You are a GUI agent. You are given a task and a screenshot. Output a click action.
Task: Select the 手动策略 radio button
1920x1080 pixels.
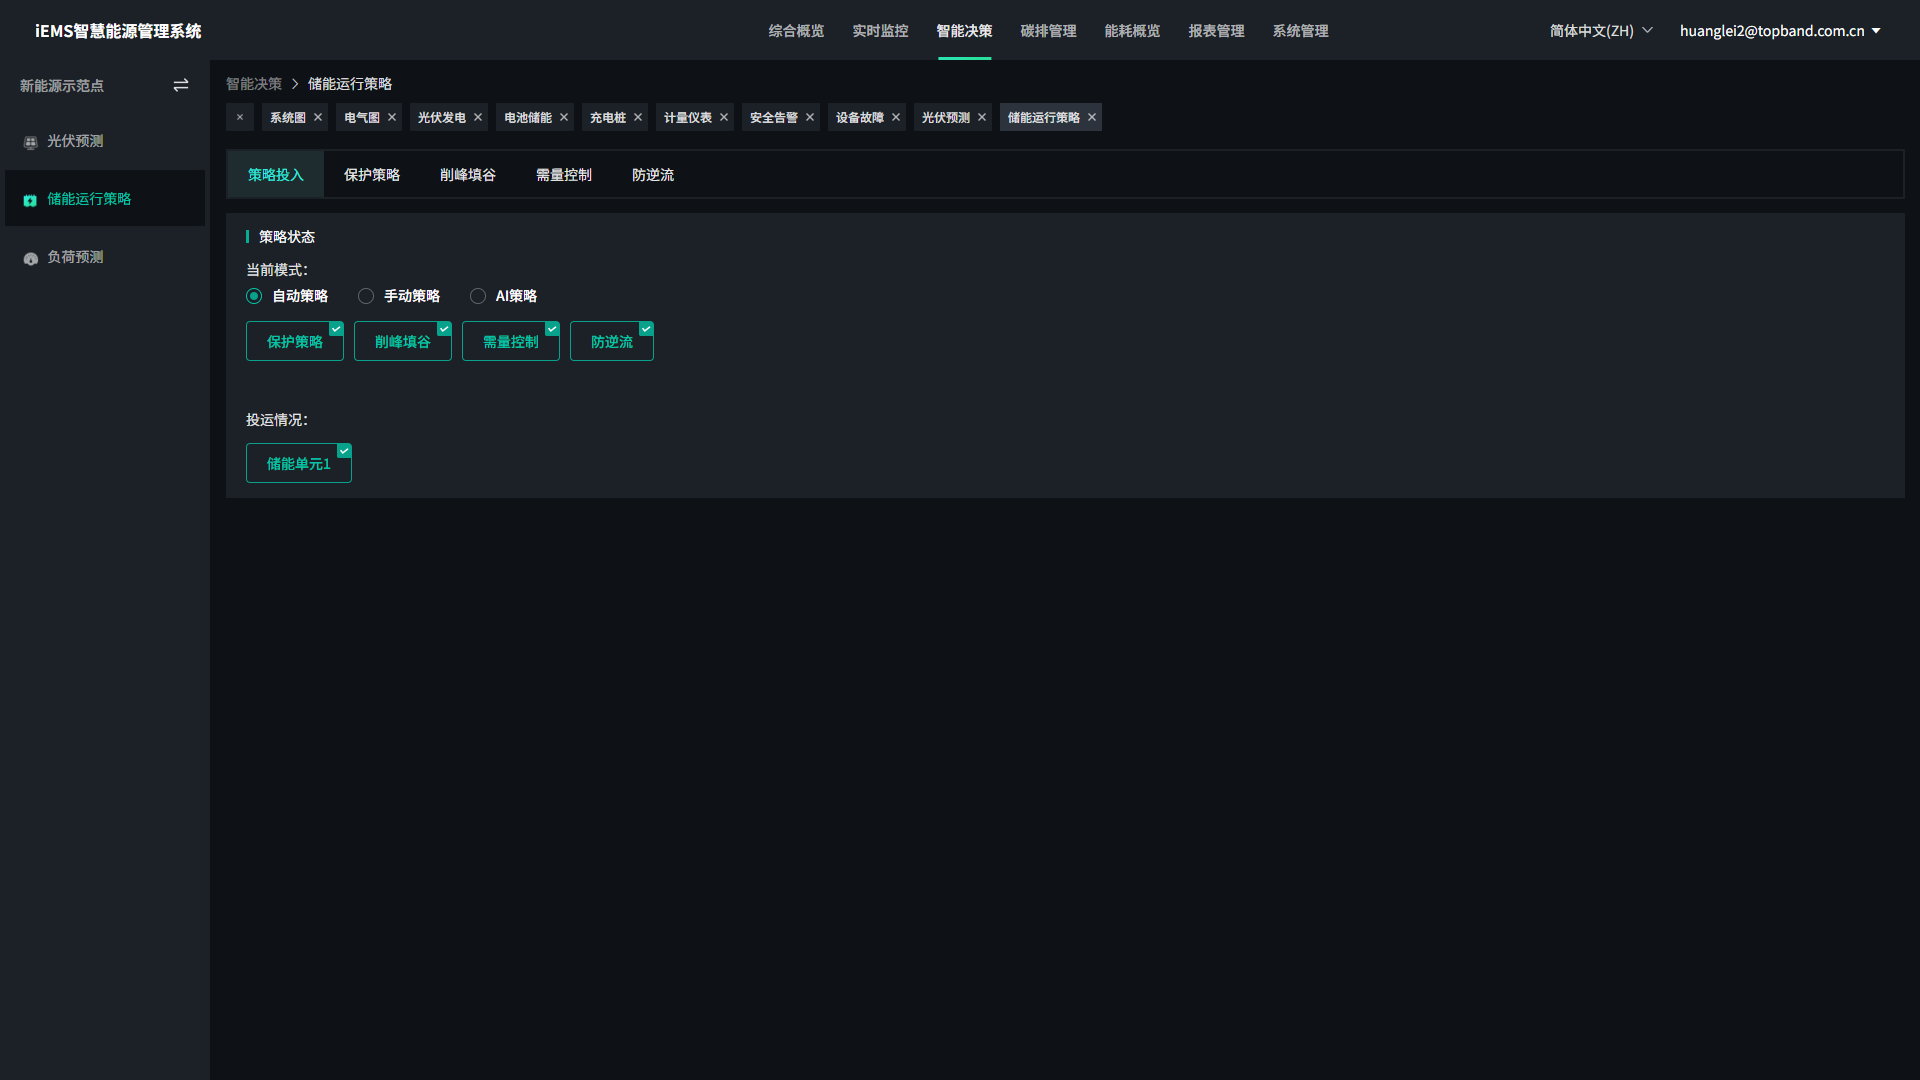point(366,296)
